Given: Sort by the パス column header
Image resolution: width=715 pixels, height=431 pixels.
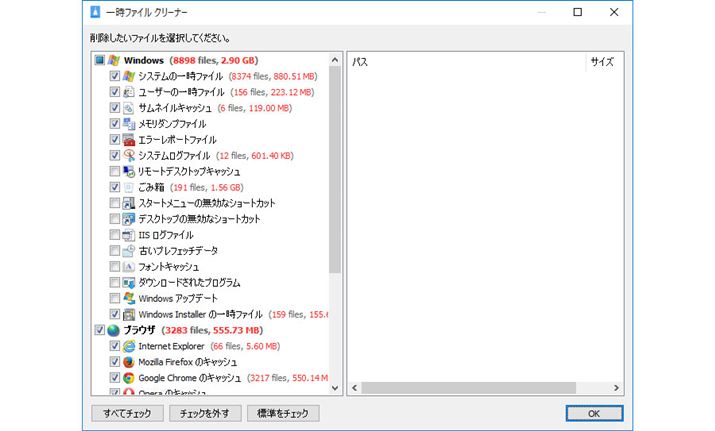Looking at the screenshot, I should pyautogui.click(x=465, y=62).
